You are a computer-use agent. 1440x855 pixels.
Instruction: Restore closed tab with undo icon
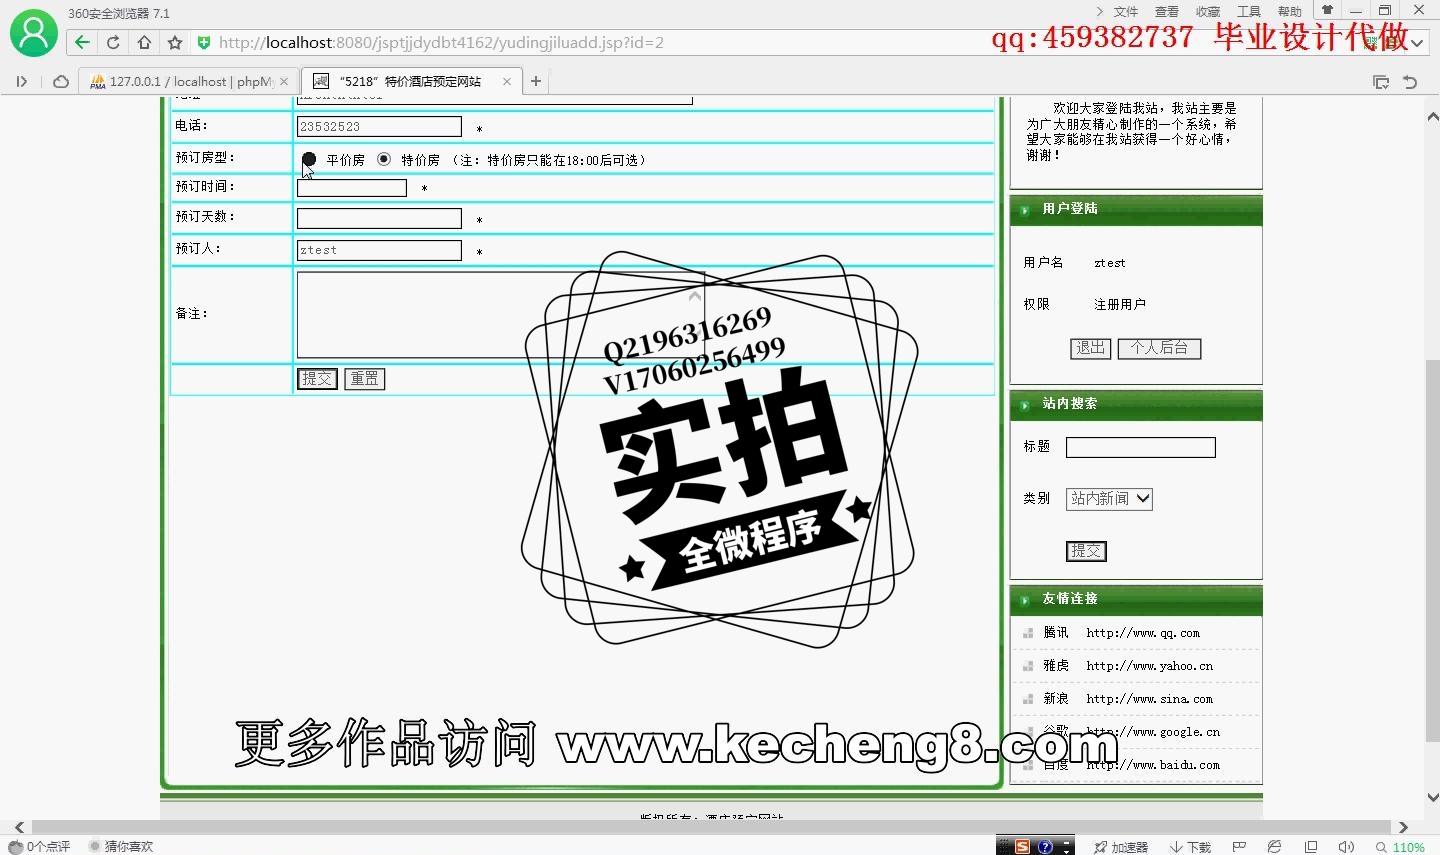click(1410, 82)
